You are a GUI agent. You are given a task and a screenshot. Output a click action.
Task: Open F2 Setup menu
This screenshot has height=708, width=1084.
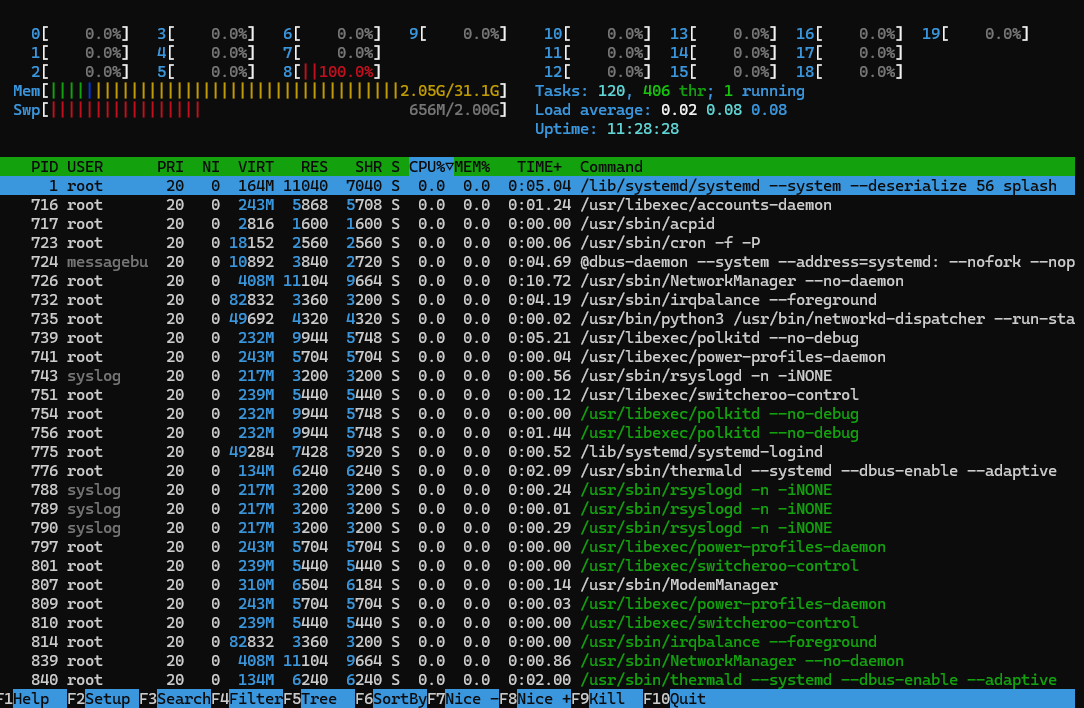point(98,698)
